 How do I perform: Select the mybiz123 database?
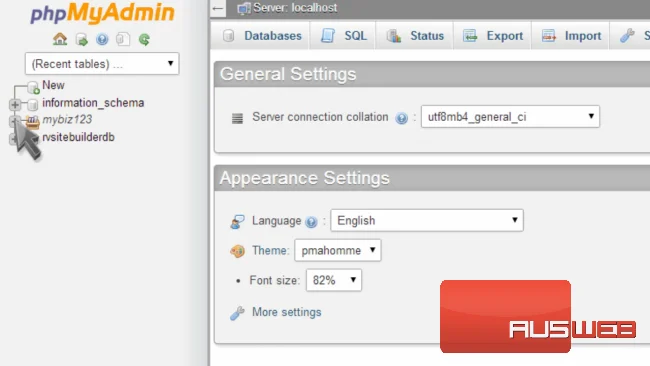pos(67,119)
